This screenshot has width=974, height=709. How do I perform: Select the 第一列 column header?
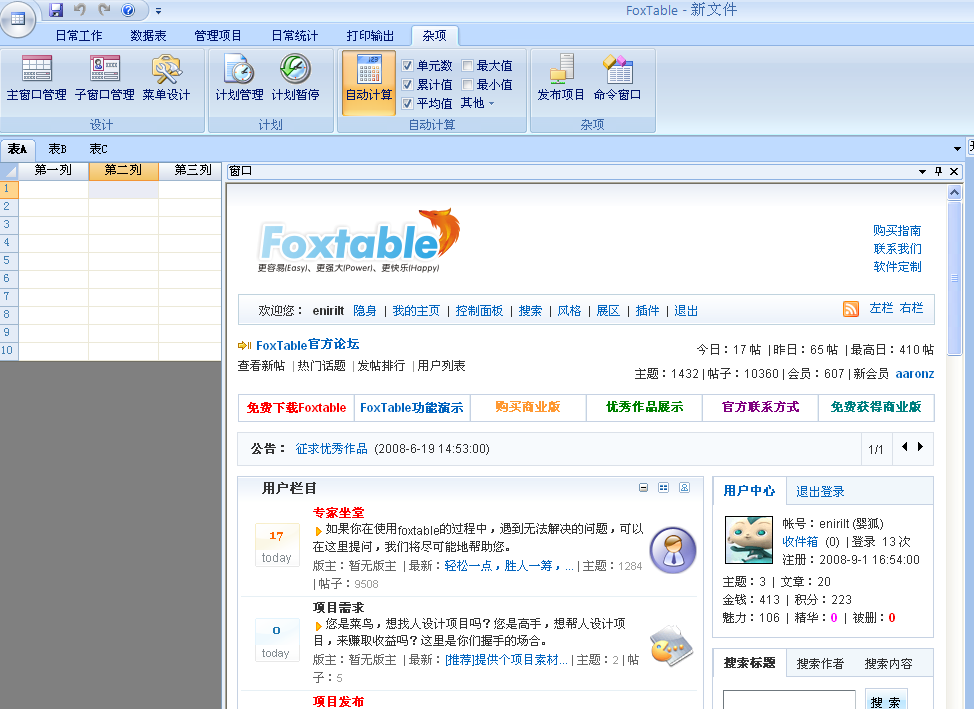coord(53,170)
